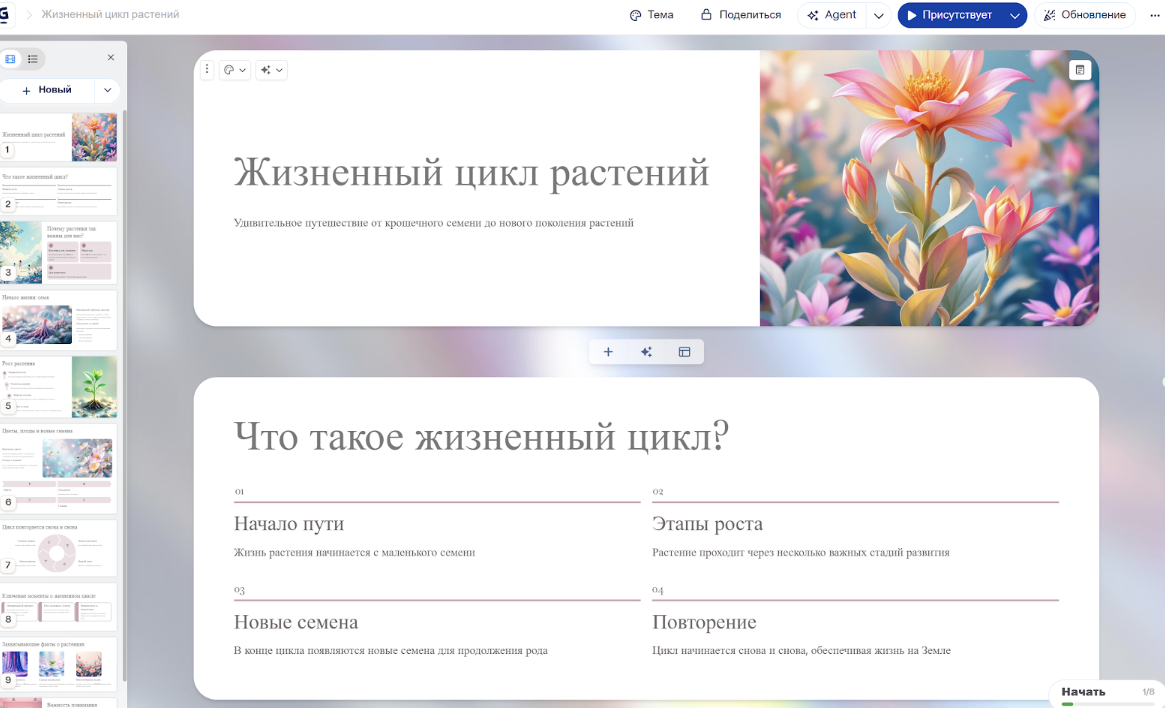This screenshot has width=1165, height=708.
Task: Switch sidebar to list view
Action: 33,59
